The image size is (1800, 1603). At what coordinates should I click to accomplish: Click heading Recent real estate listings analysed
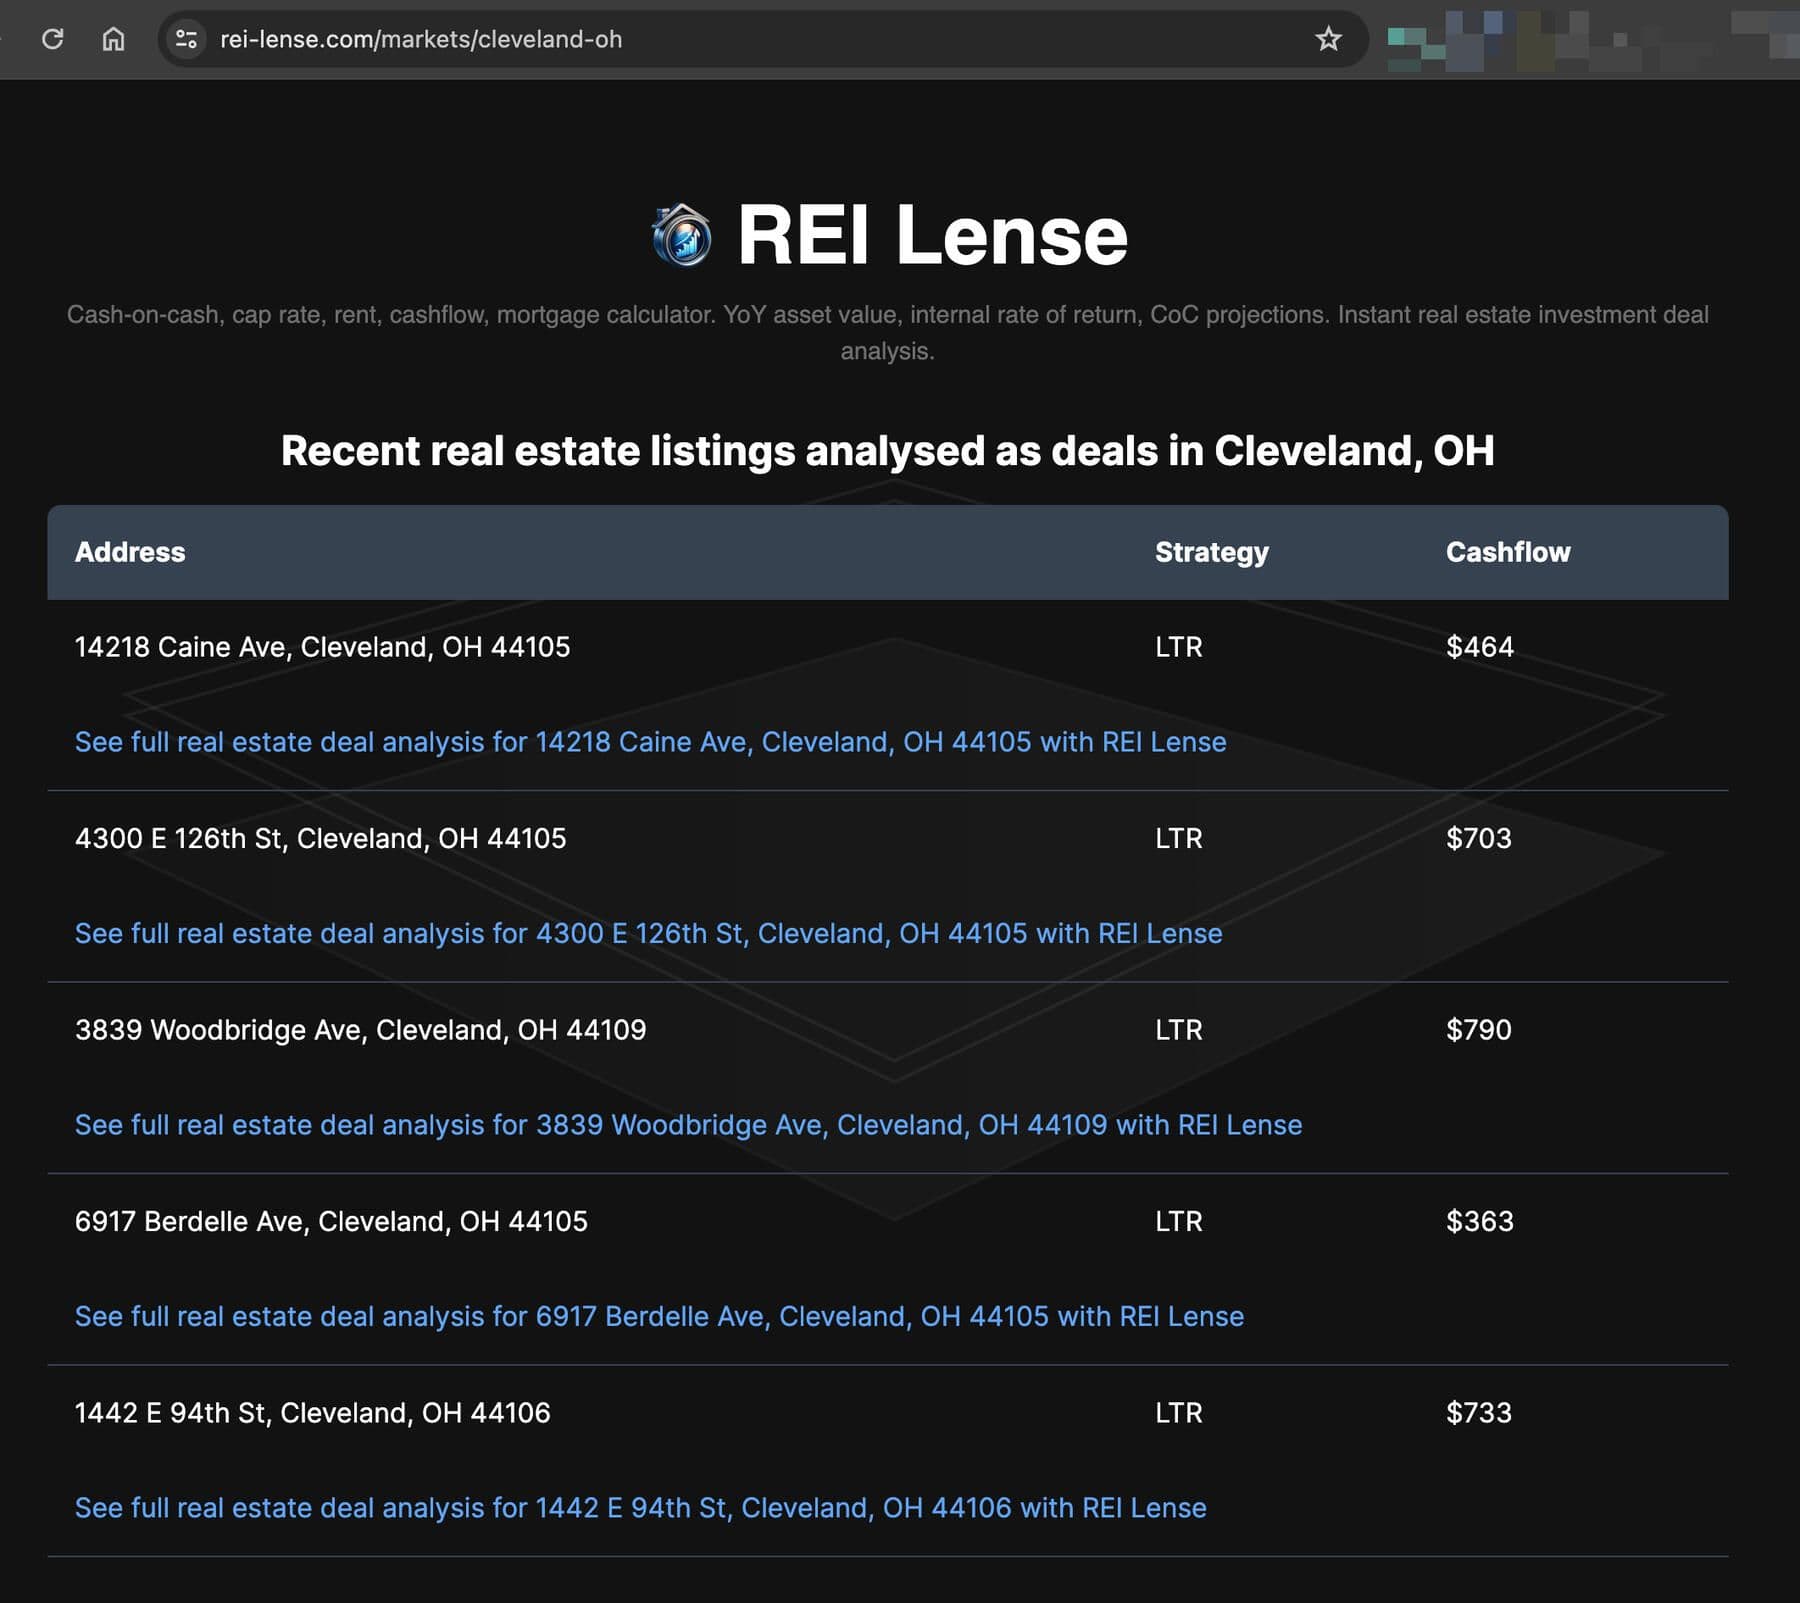888,451
